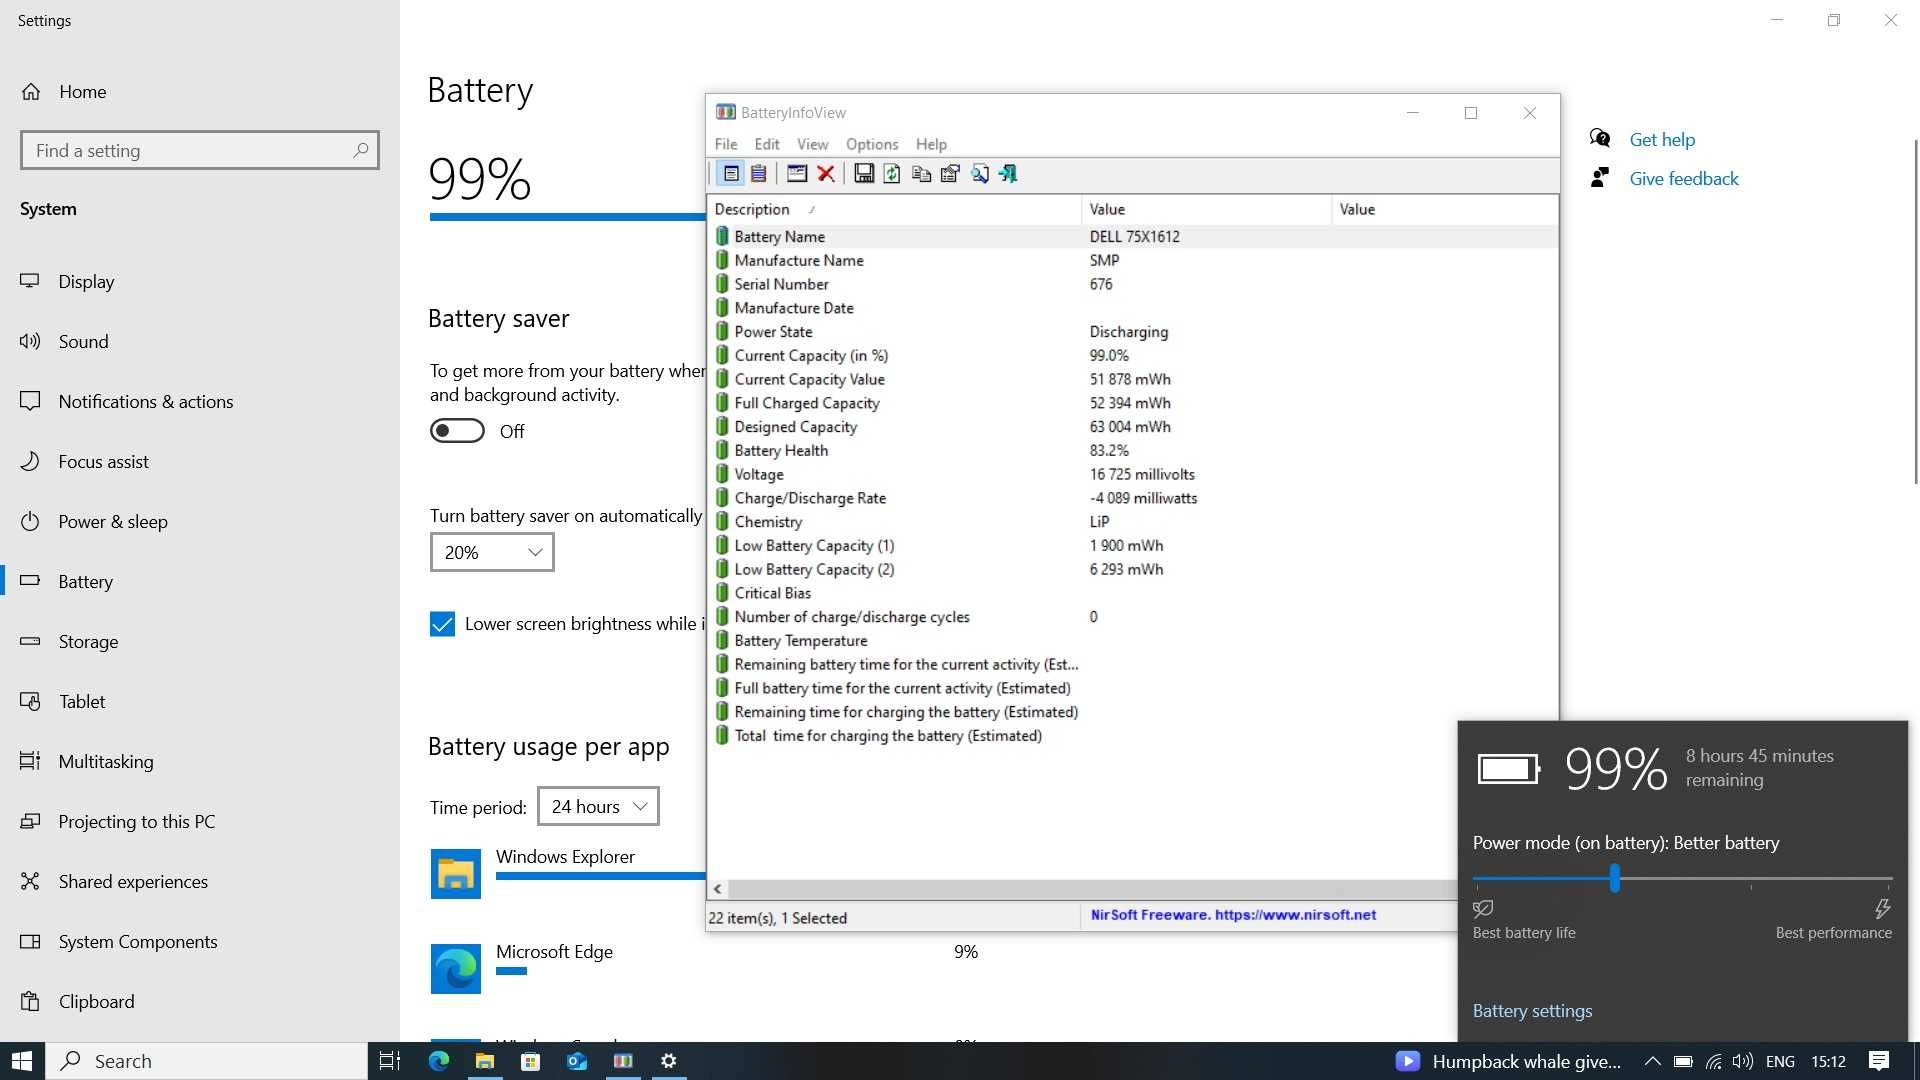The image size is (1920, 1080).
Task: Click Description column header to sort
Action: (895, 209)
